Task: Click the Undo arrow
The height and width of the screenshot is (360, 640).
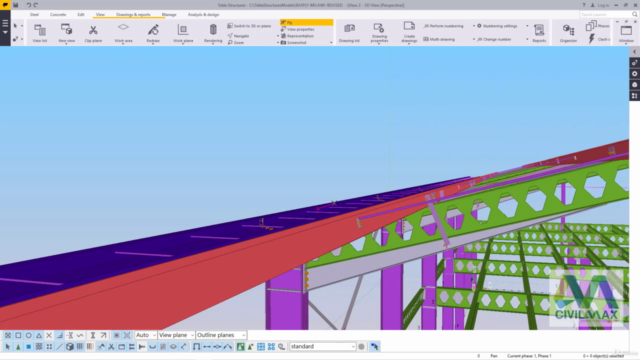Action: tap(29, 5)
